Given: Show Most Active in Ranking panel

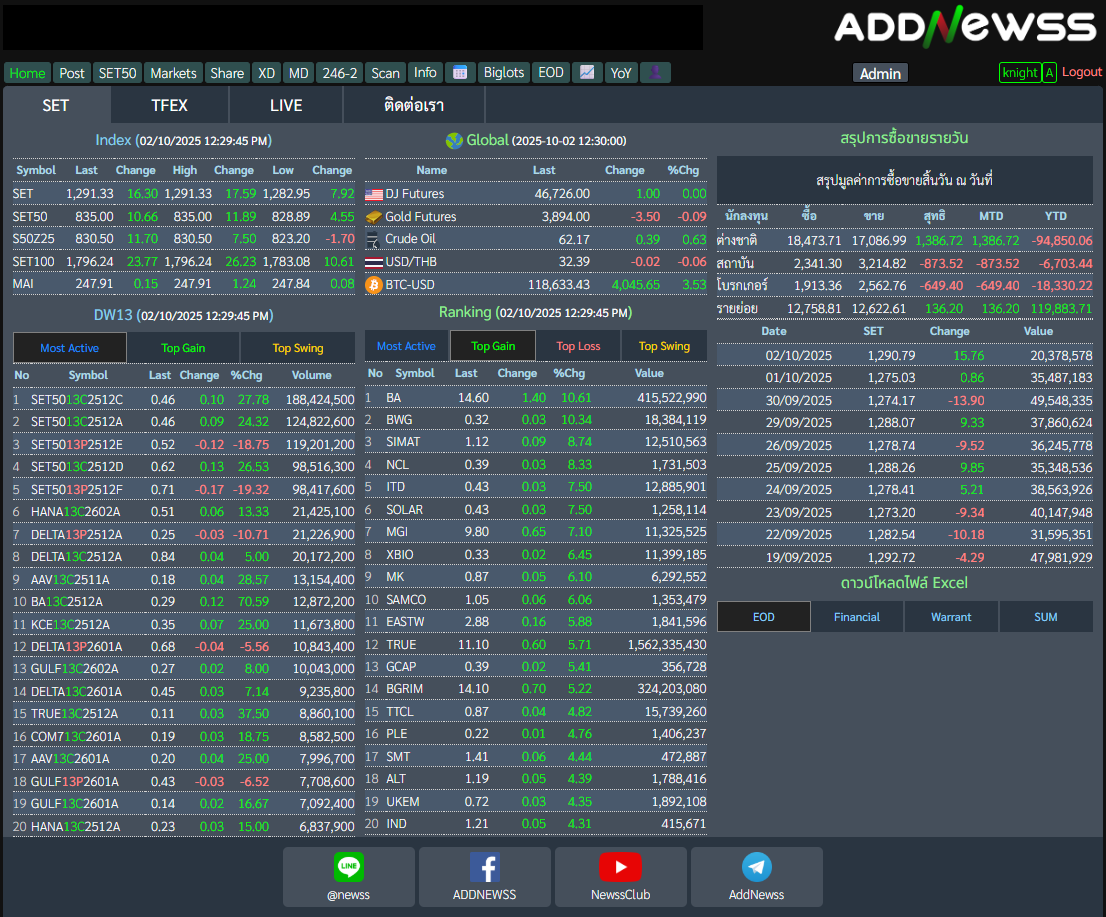Looking at the screenshot, I should (406, 346).
